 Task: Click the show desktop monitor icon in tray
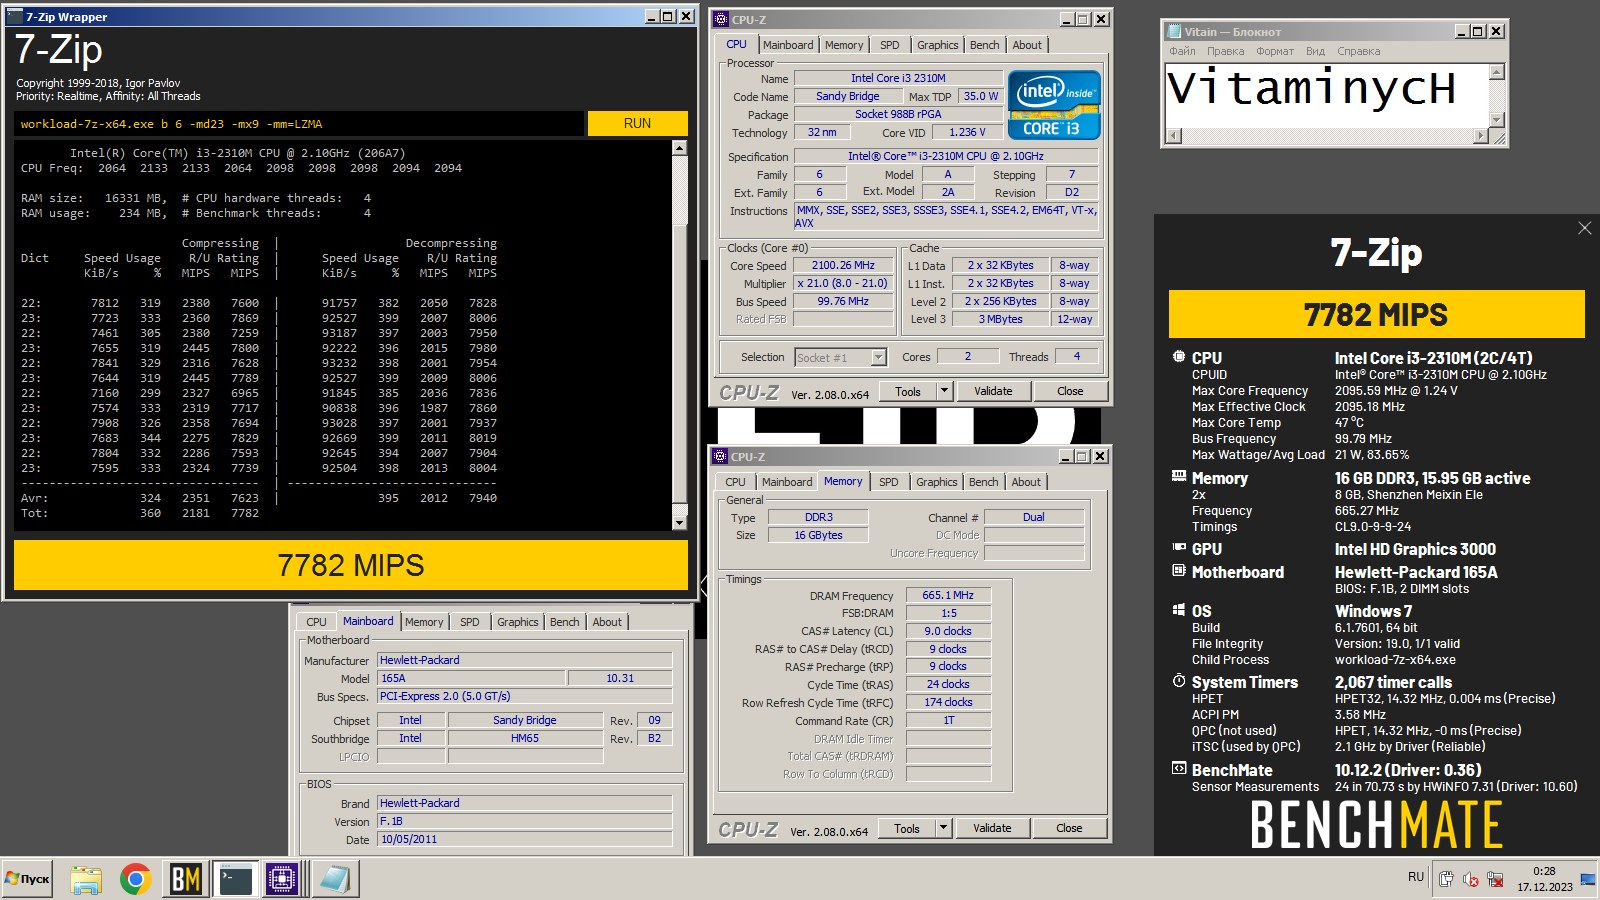(x=1587, y=879)
